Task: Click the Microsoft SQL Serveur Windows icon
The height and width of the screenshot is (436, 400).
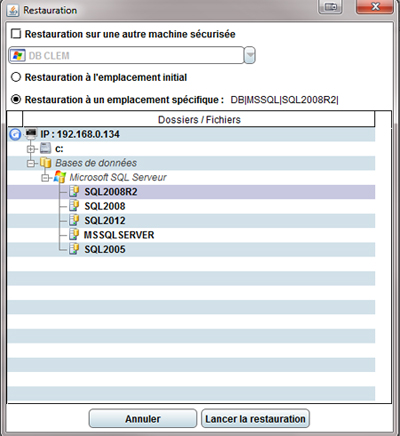Action: 60,177
